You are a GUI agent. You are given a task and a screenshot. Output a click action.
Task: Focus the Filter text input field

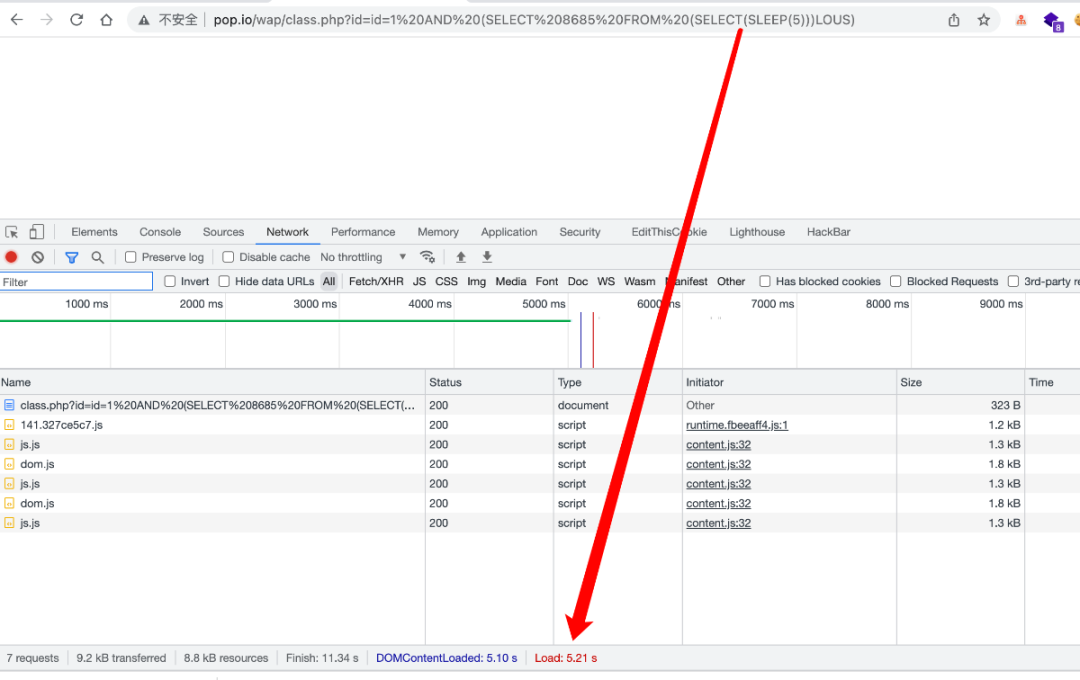tap(76, 282)
